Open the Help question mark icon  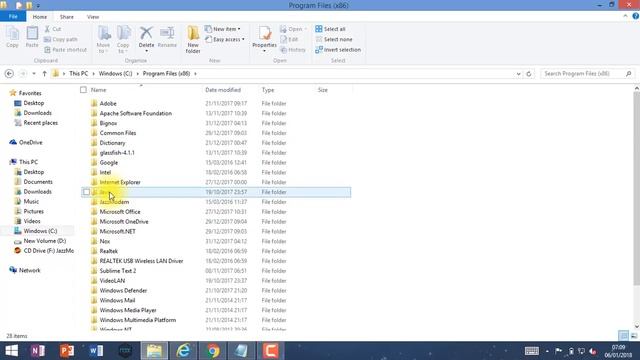click(636, 16)
